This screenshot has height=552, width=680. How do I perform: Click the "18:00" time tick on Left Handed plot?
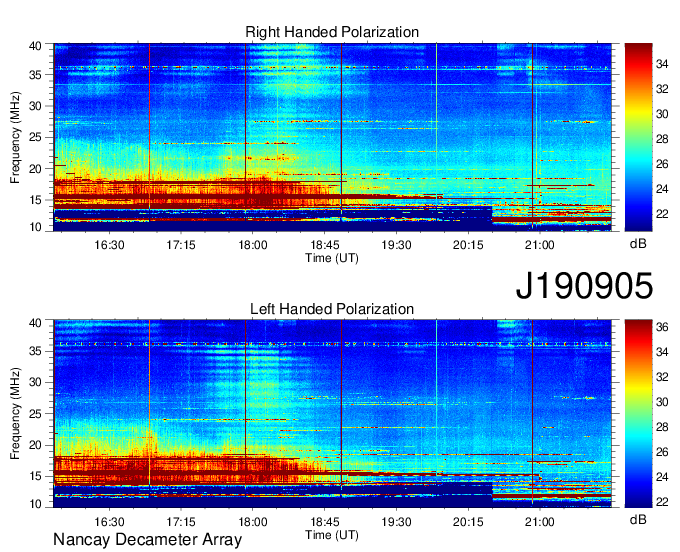(x=253, y=522)
